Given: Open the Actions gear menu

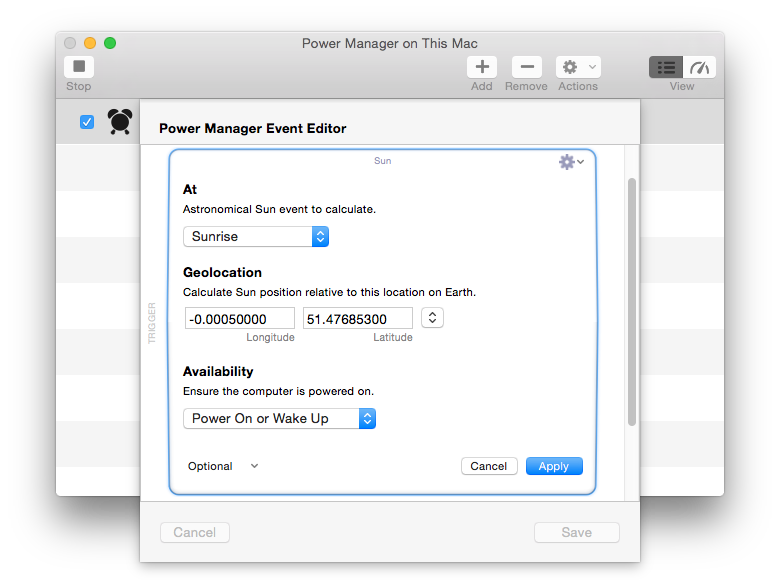Looking at the screenshot, I should coord(578,67).
